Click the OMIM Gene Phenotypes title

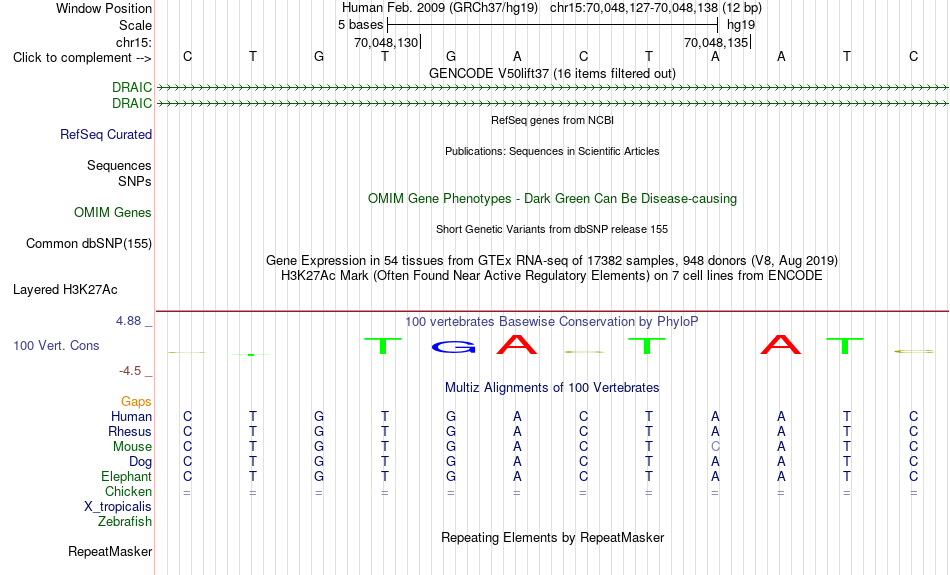553,199
